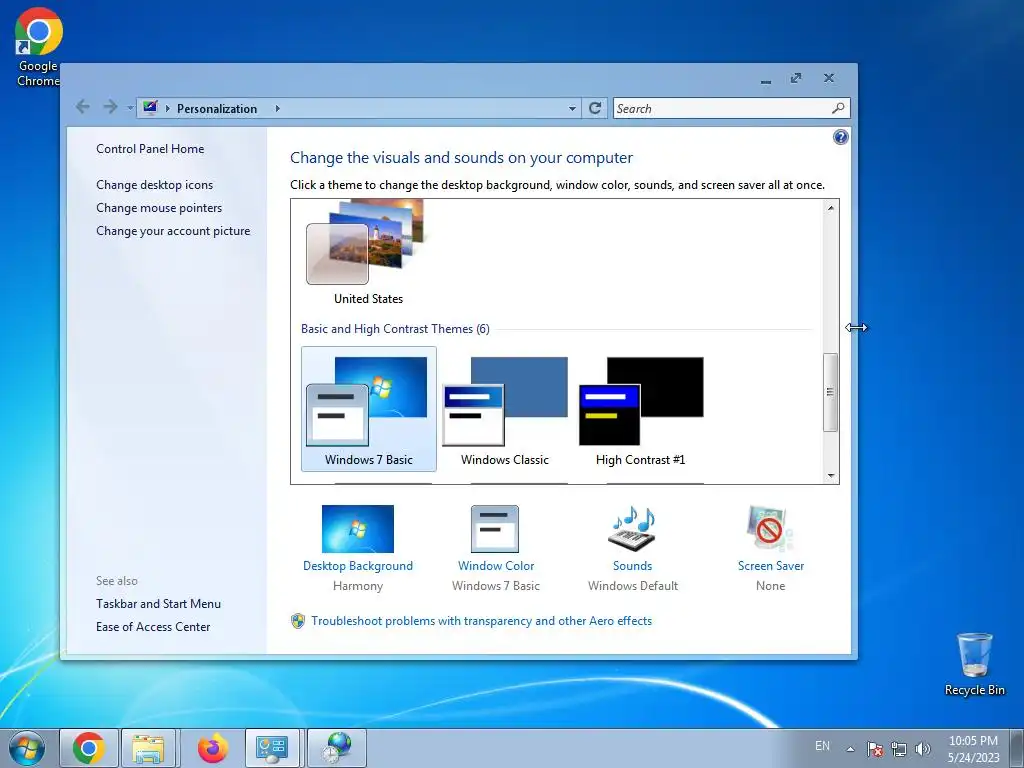The image size is (1024, 768).
Task: Open Desktop Background settings icon
Action: [x=358, y=529]
